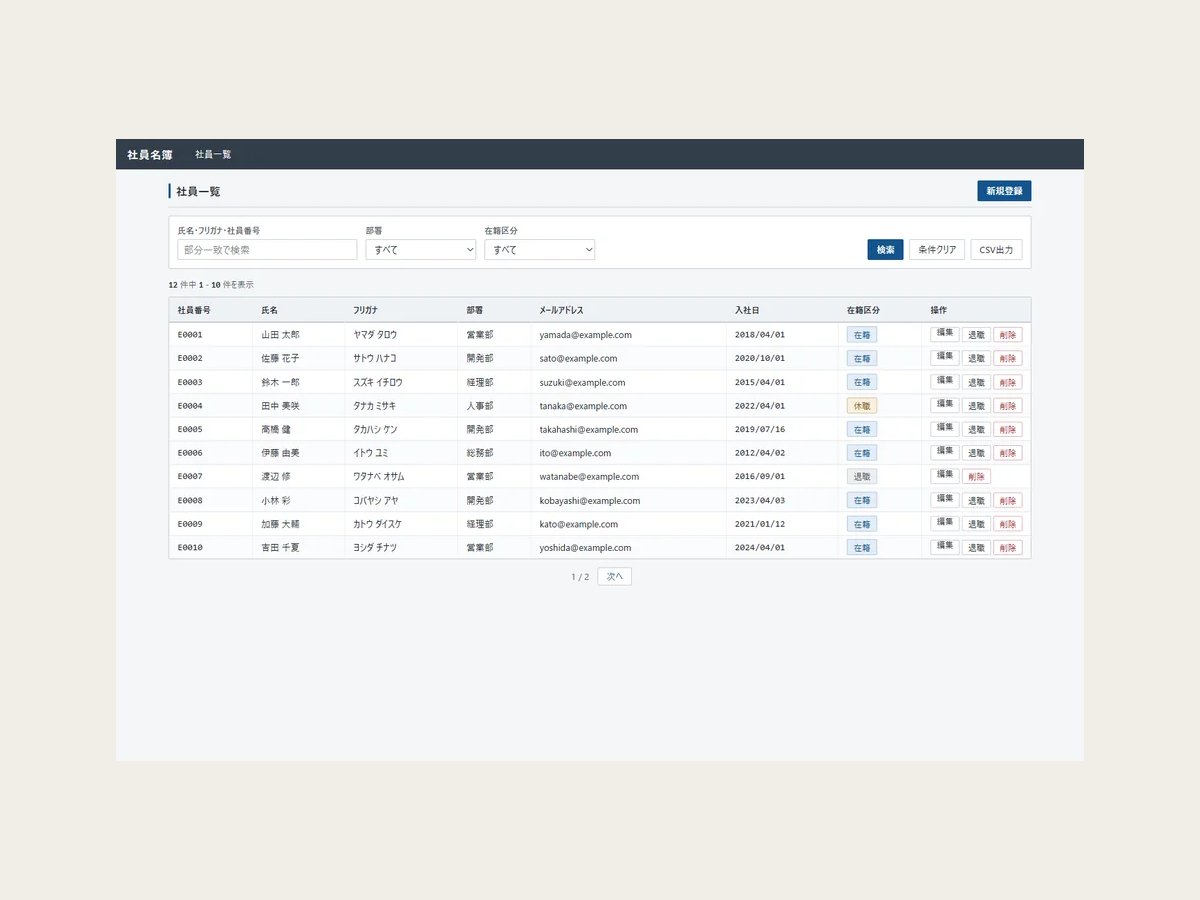1200x900 pixels.
Task: Delete employee E0002 佐藤 花子
Action: [x=1008, y=358]
